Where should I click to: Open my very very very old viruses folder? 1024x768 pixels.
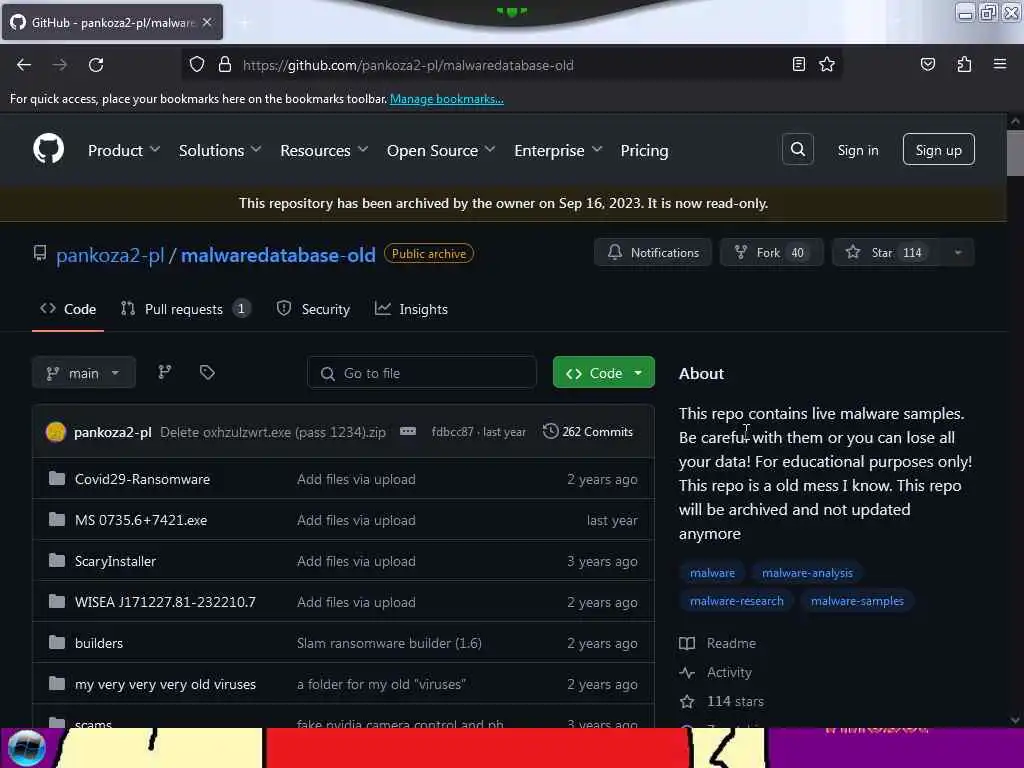coord(165,684)
